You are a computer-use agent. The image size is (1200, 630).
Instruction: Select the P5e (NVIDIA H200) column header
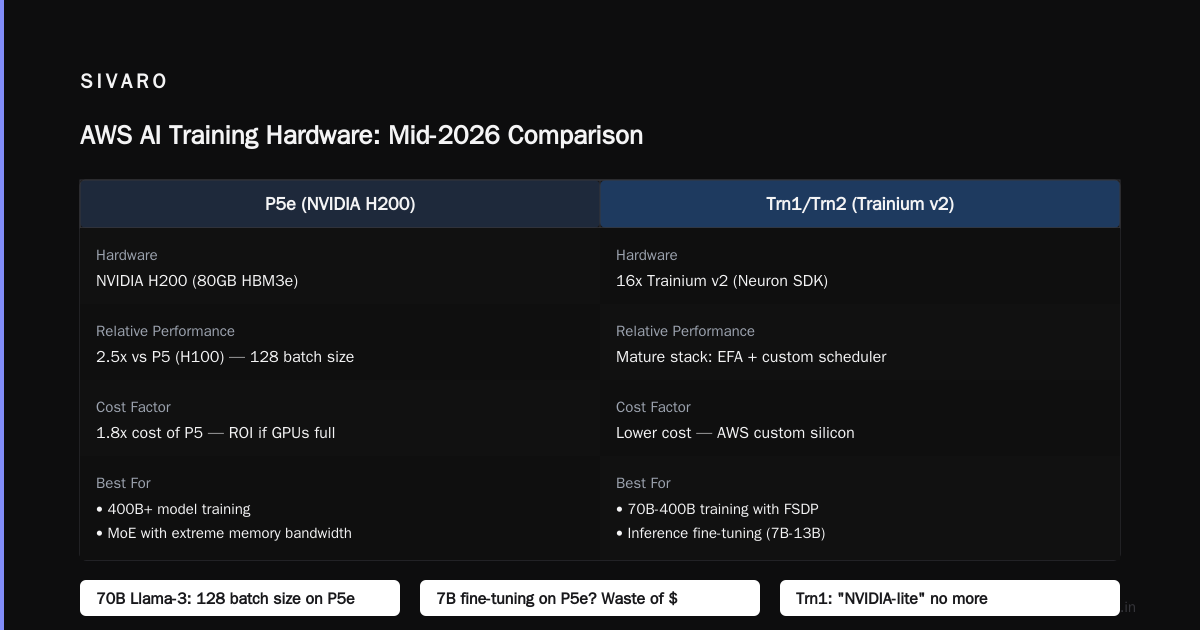pyautogui.click(x=340, y=204)
